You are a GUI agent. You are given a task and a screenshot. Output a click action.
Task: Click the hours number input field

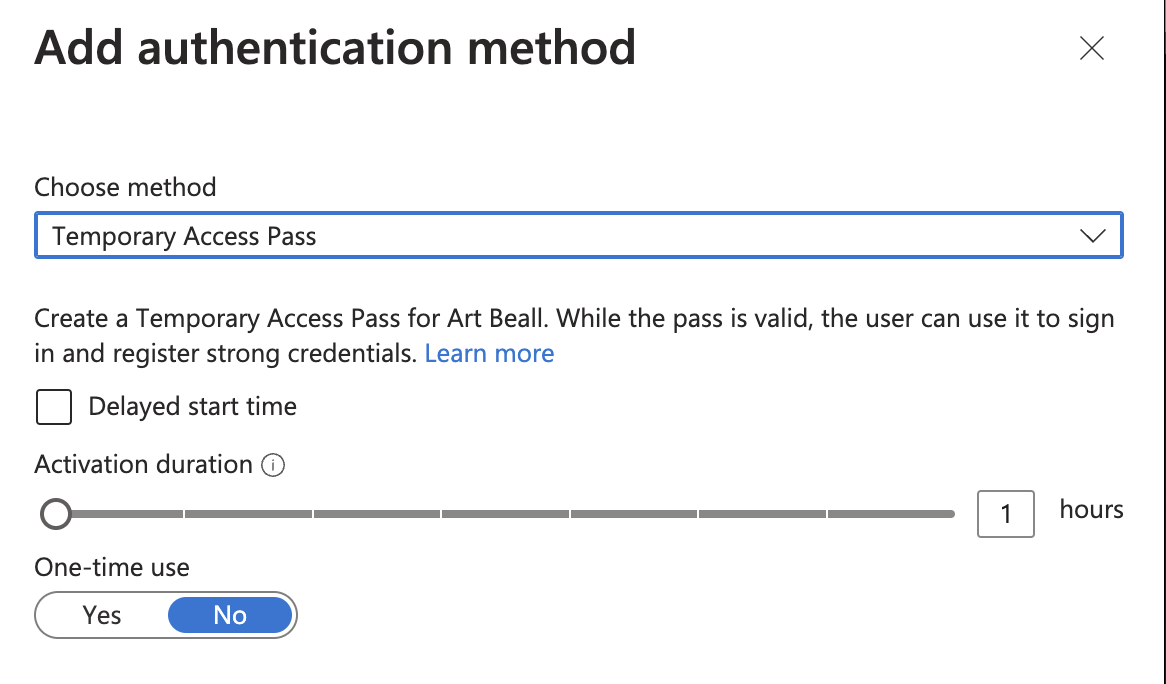click(x=1005, y=513)
